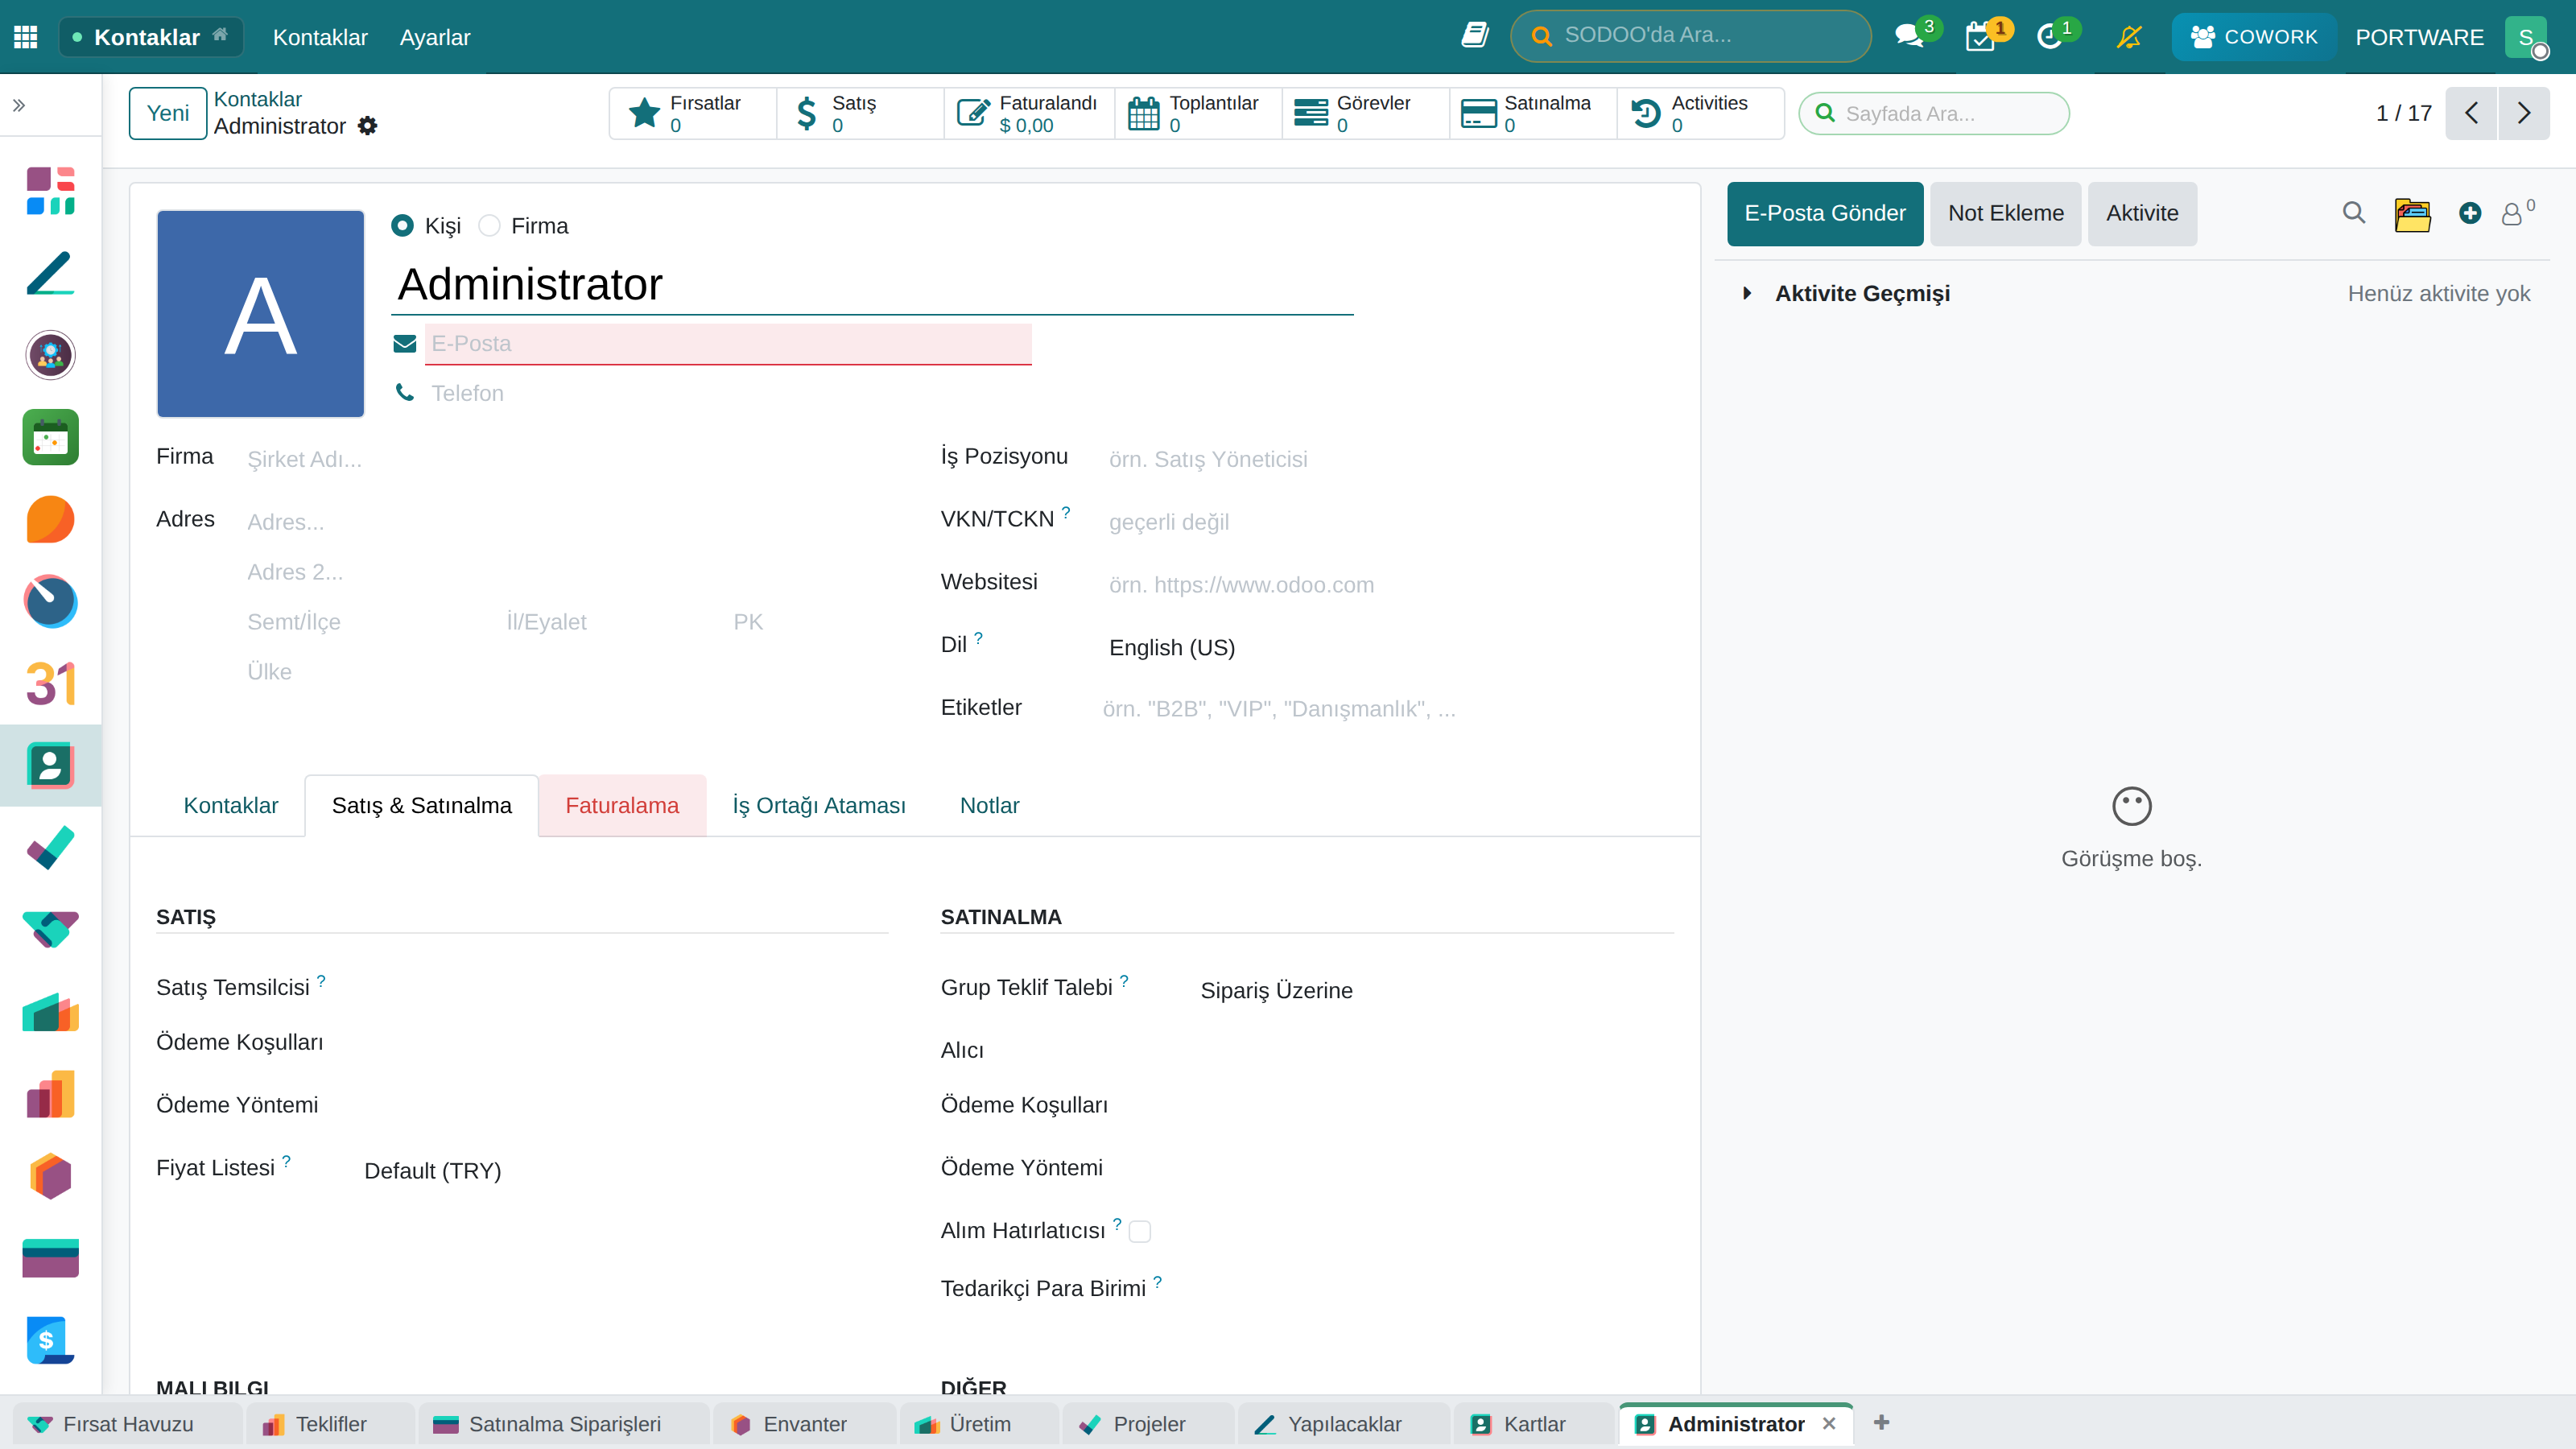The image size is (2576, 1449).
Task: Switch to the Notlar tab
Action: [x=989, y=806]
